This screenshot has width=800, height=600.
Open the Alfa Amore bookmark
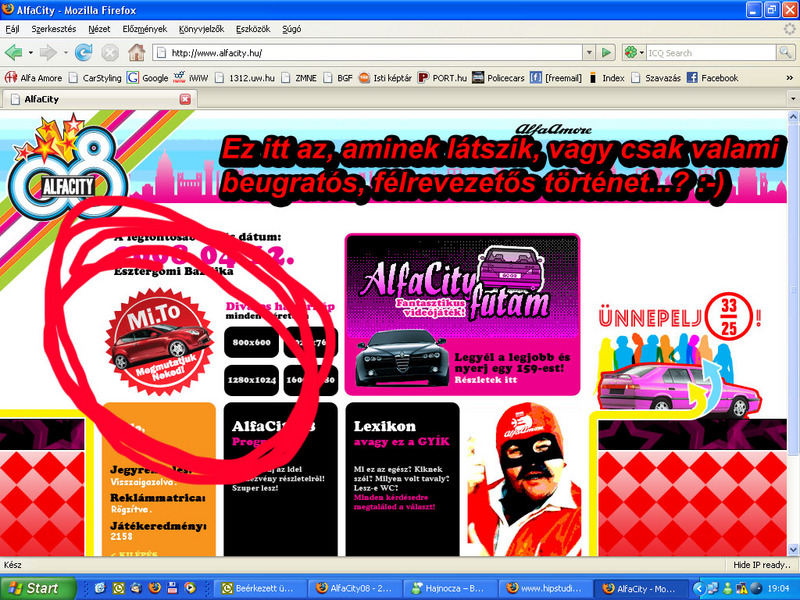pos(33,78)
